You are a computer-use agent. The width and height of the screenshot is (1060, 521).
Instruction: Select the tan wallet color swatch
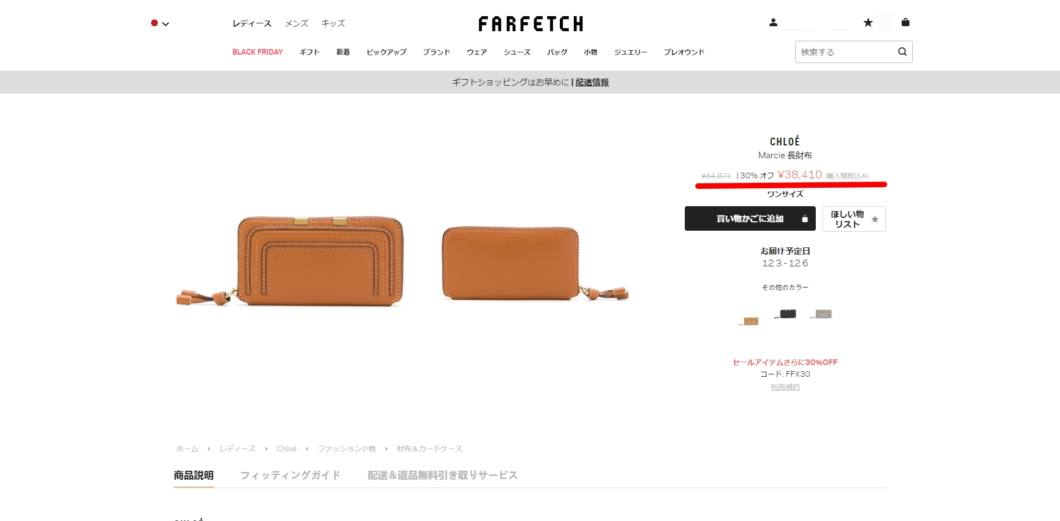click(748, 320)
